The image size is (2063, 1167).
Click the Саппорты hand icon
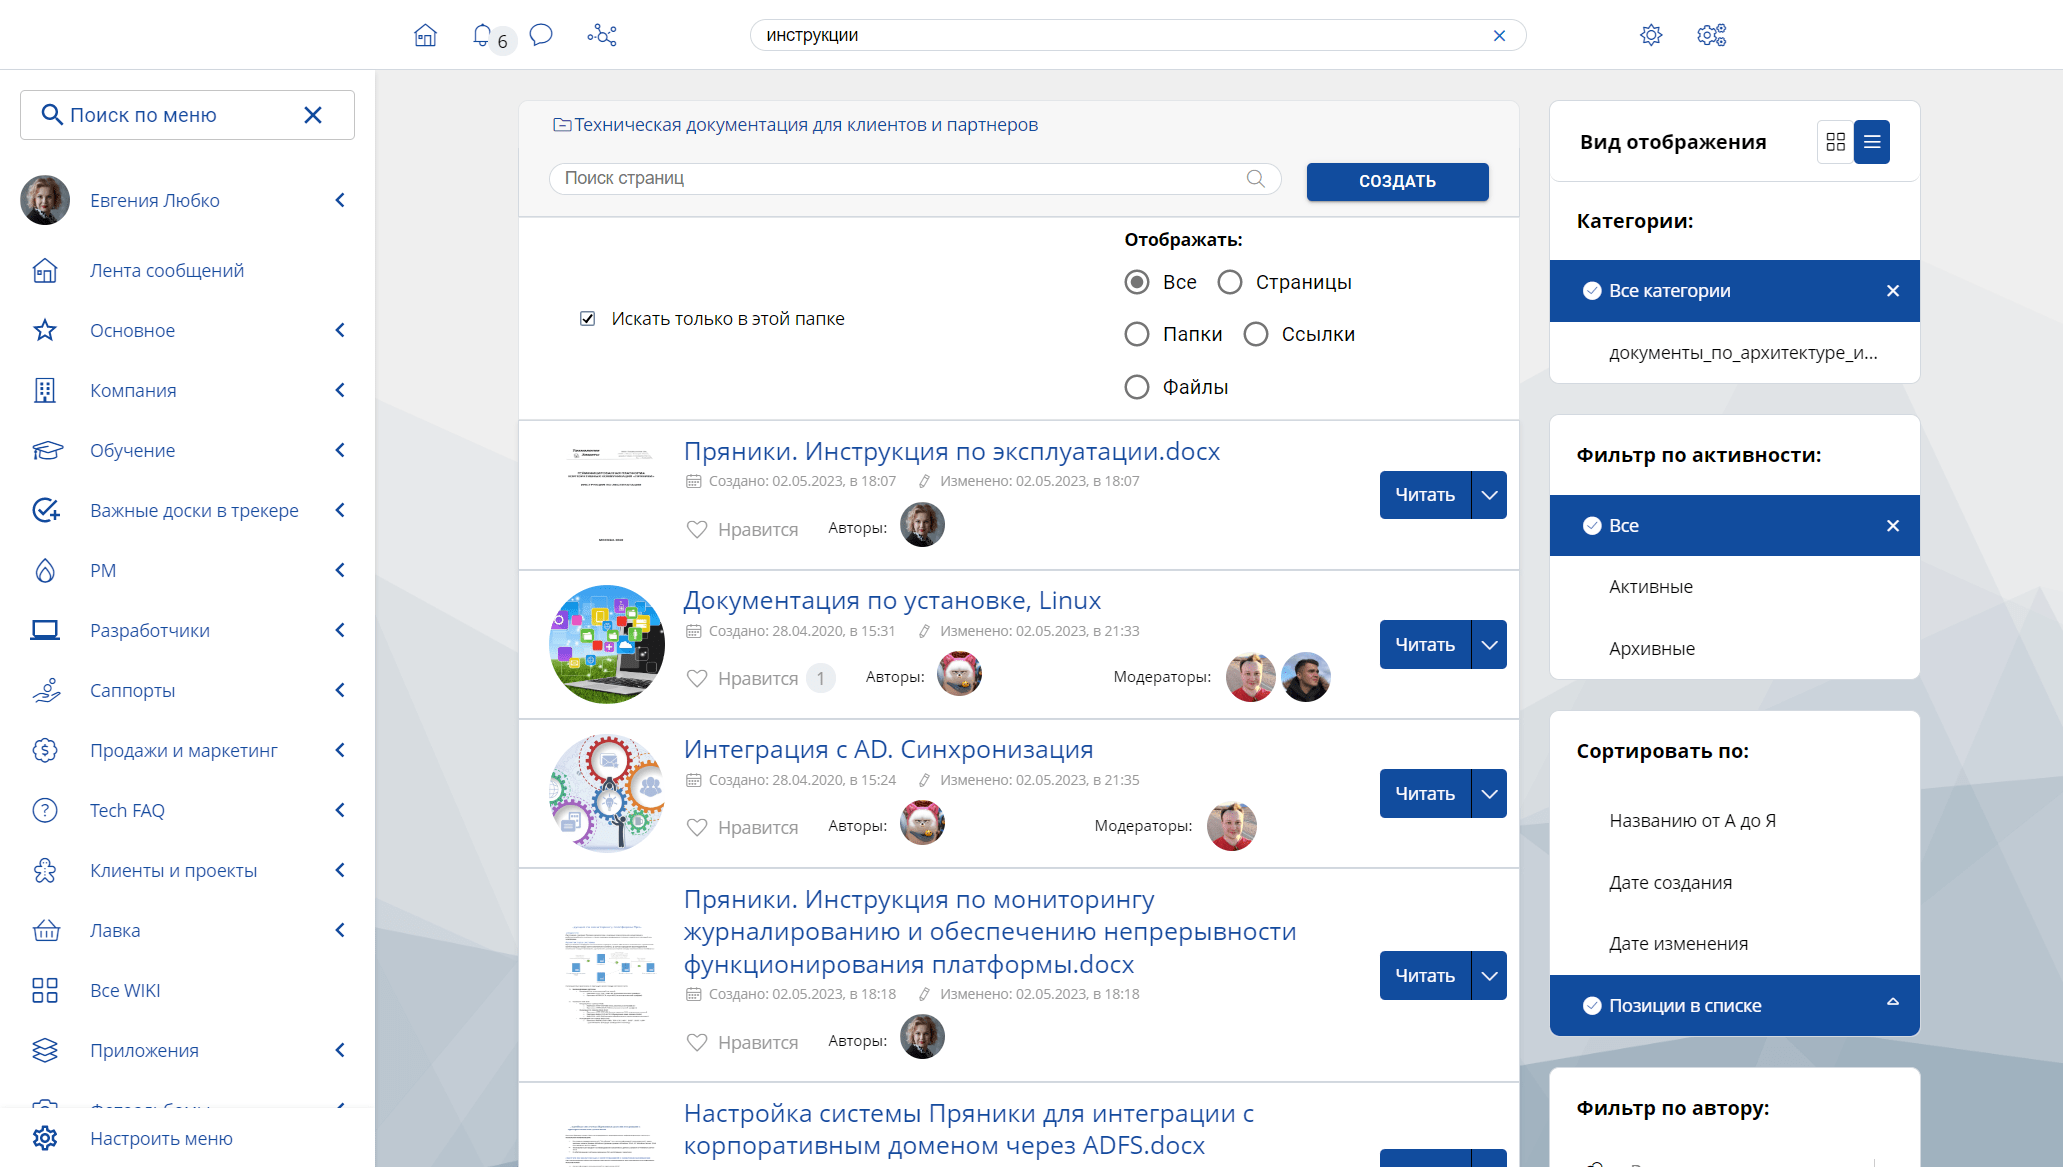pyautogui.click(x=46, y=690)
